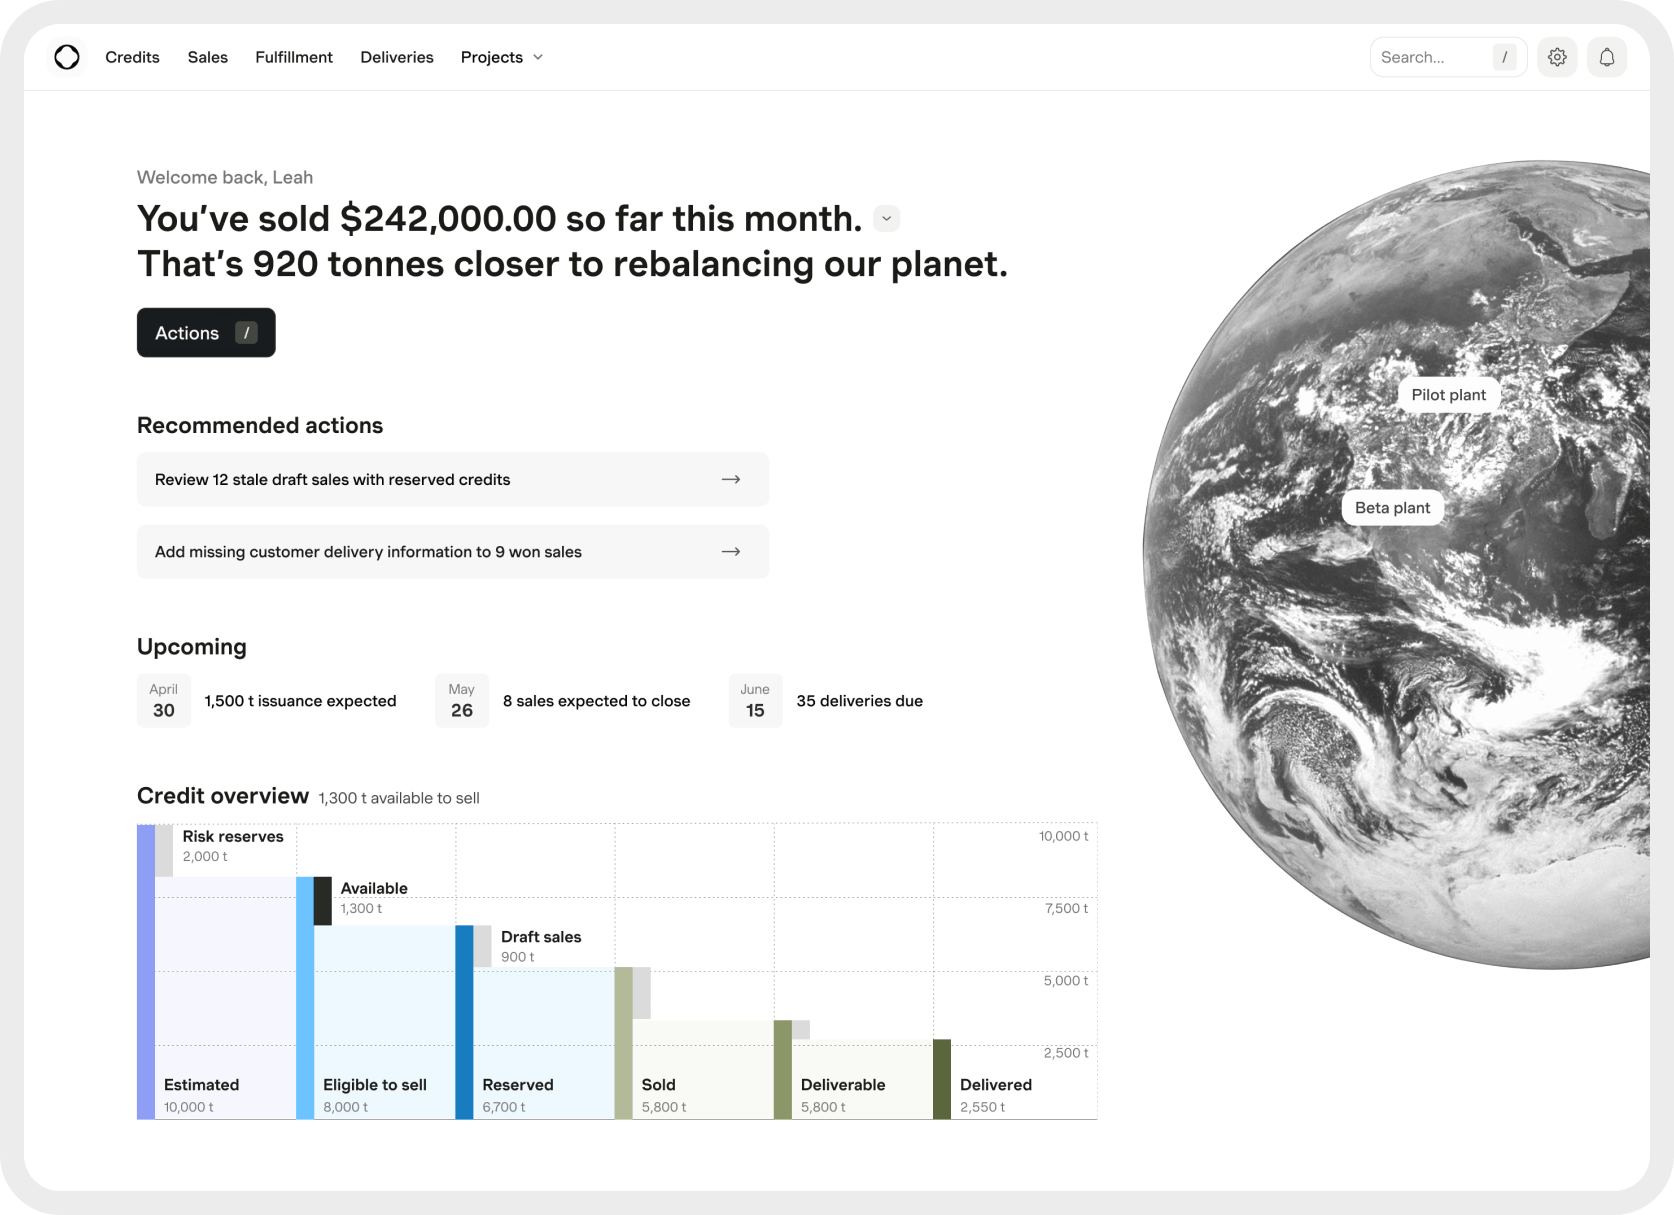Go to the Sales section

point(208,57)
